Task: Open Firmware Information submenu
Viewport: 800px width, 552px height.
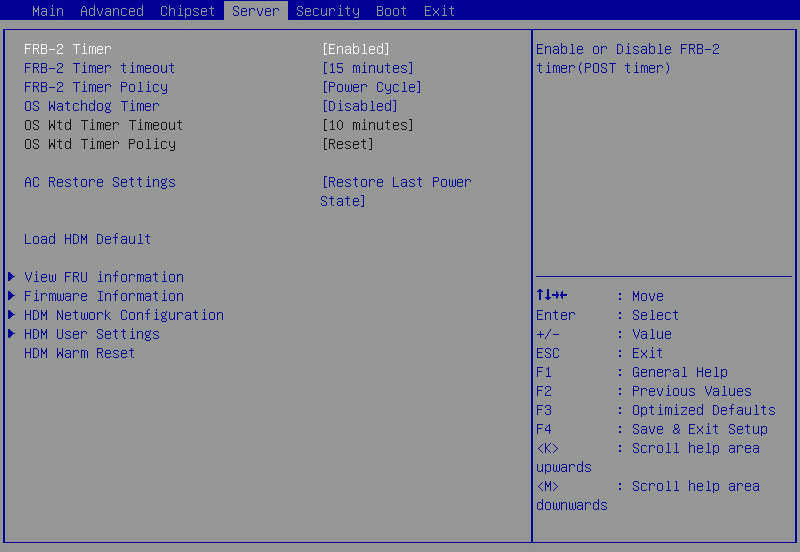Action: coord(104,296)
